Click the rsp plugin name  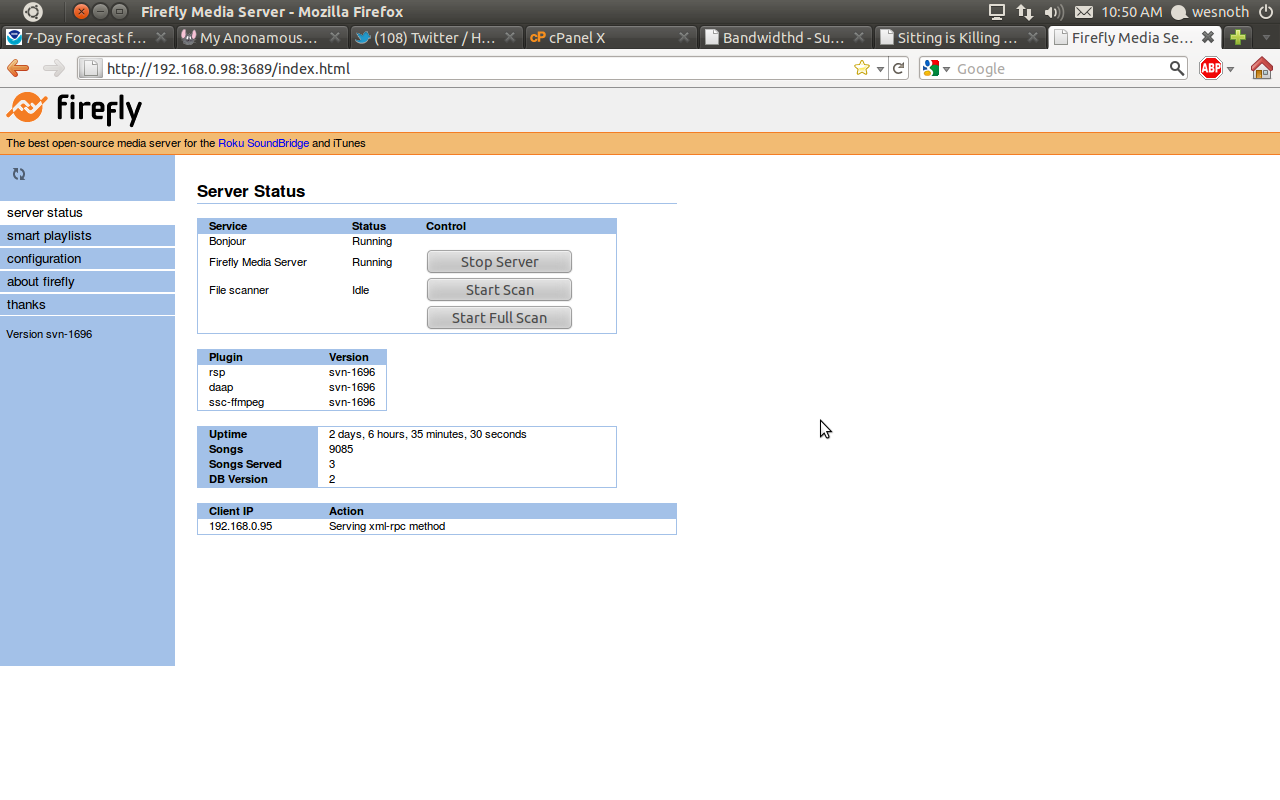tap(217, 372)
